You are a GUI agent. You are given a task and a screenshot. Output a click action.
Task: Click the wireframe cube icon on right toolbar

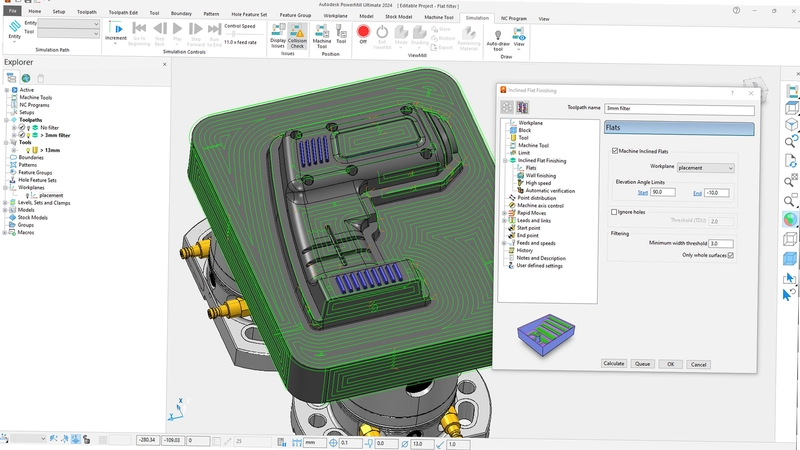click(x=790, y=239)
